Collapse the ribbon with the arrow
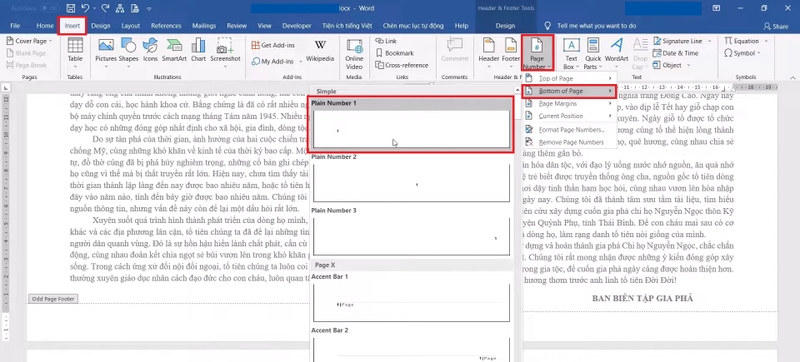The width and height of the screenshot is (800, 362). click(792, 77)
